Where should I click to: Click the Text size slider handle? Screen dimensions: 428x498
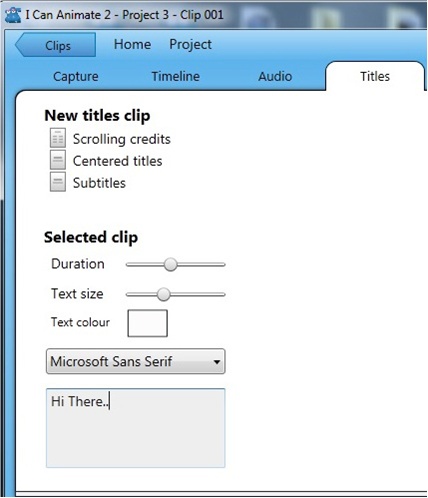click(163, 294)
